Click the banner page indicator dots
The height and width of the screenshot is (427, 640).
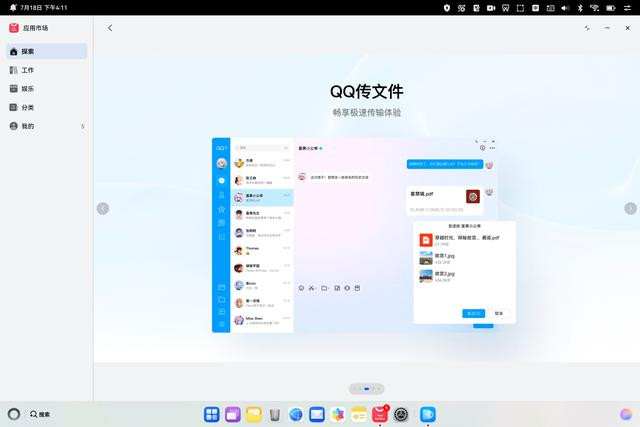(x=367, y=389)
